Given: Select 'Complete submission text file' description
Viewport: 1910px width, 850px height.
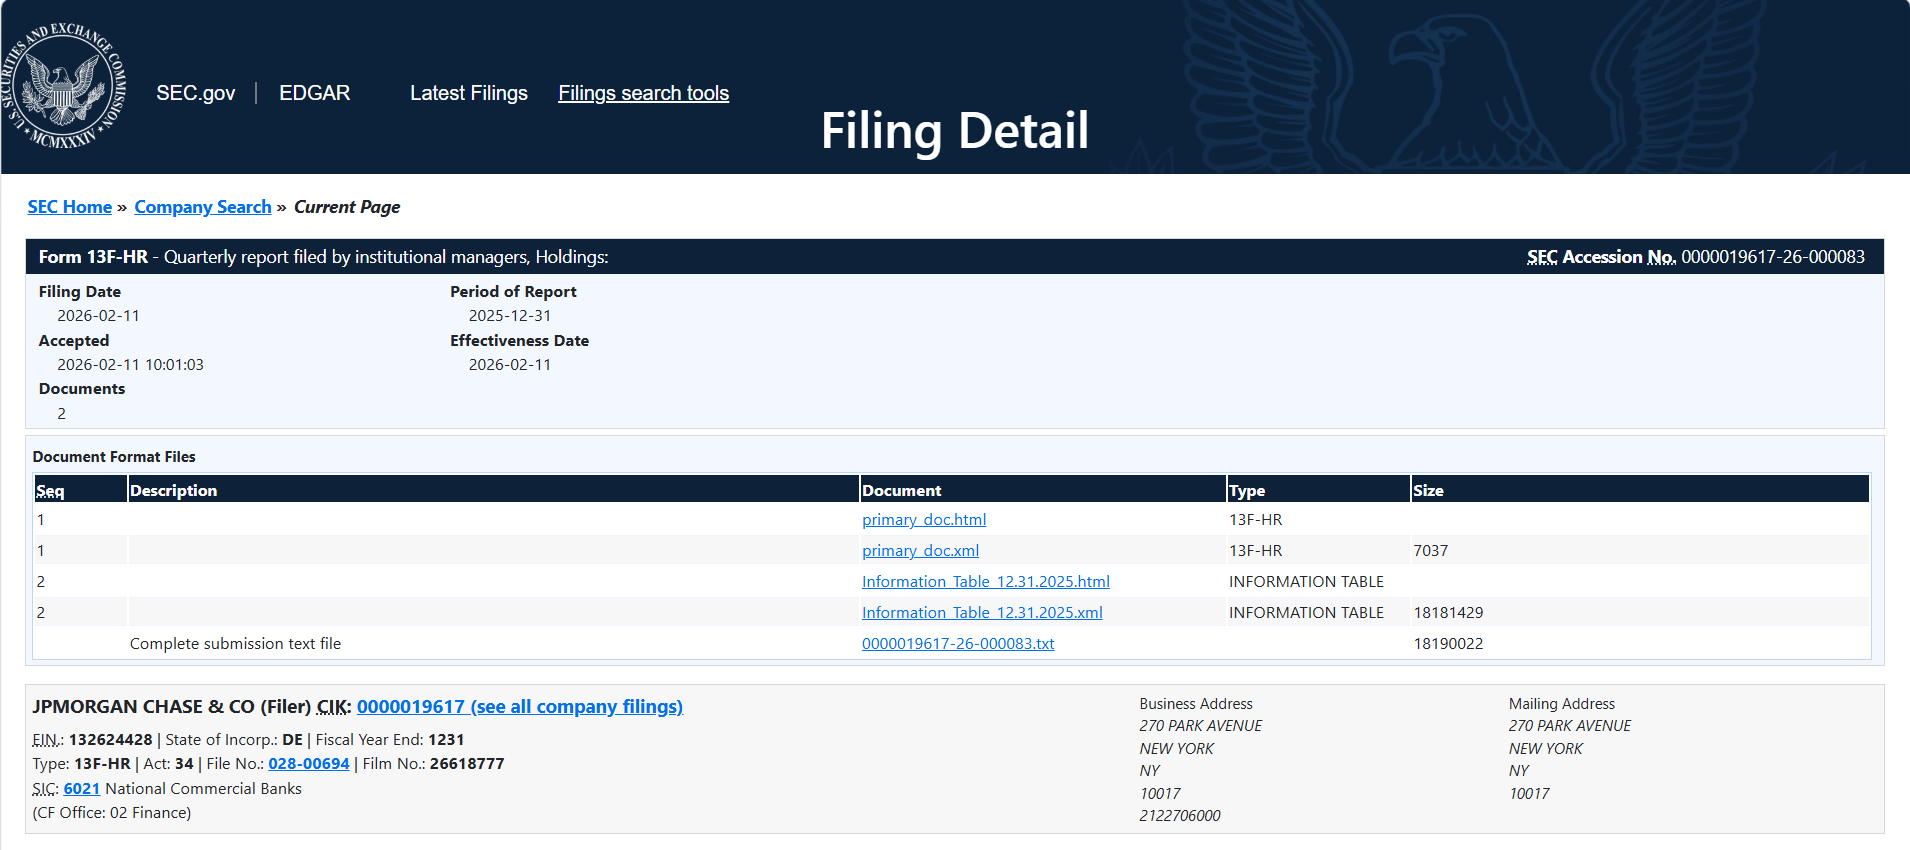Looking at the screenshot, I should tap(235, 644).
